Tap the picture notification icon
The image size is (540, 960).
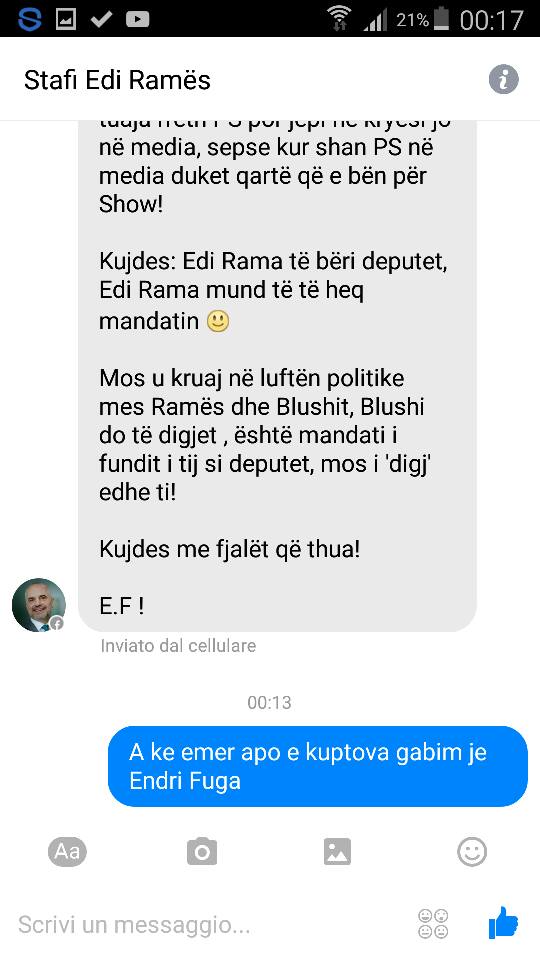66,20
